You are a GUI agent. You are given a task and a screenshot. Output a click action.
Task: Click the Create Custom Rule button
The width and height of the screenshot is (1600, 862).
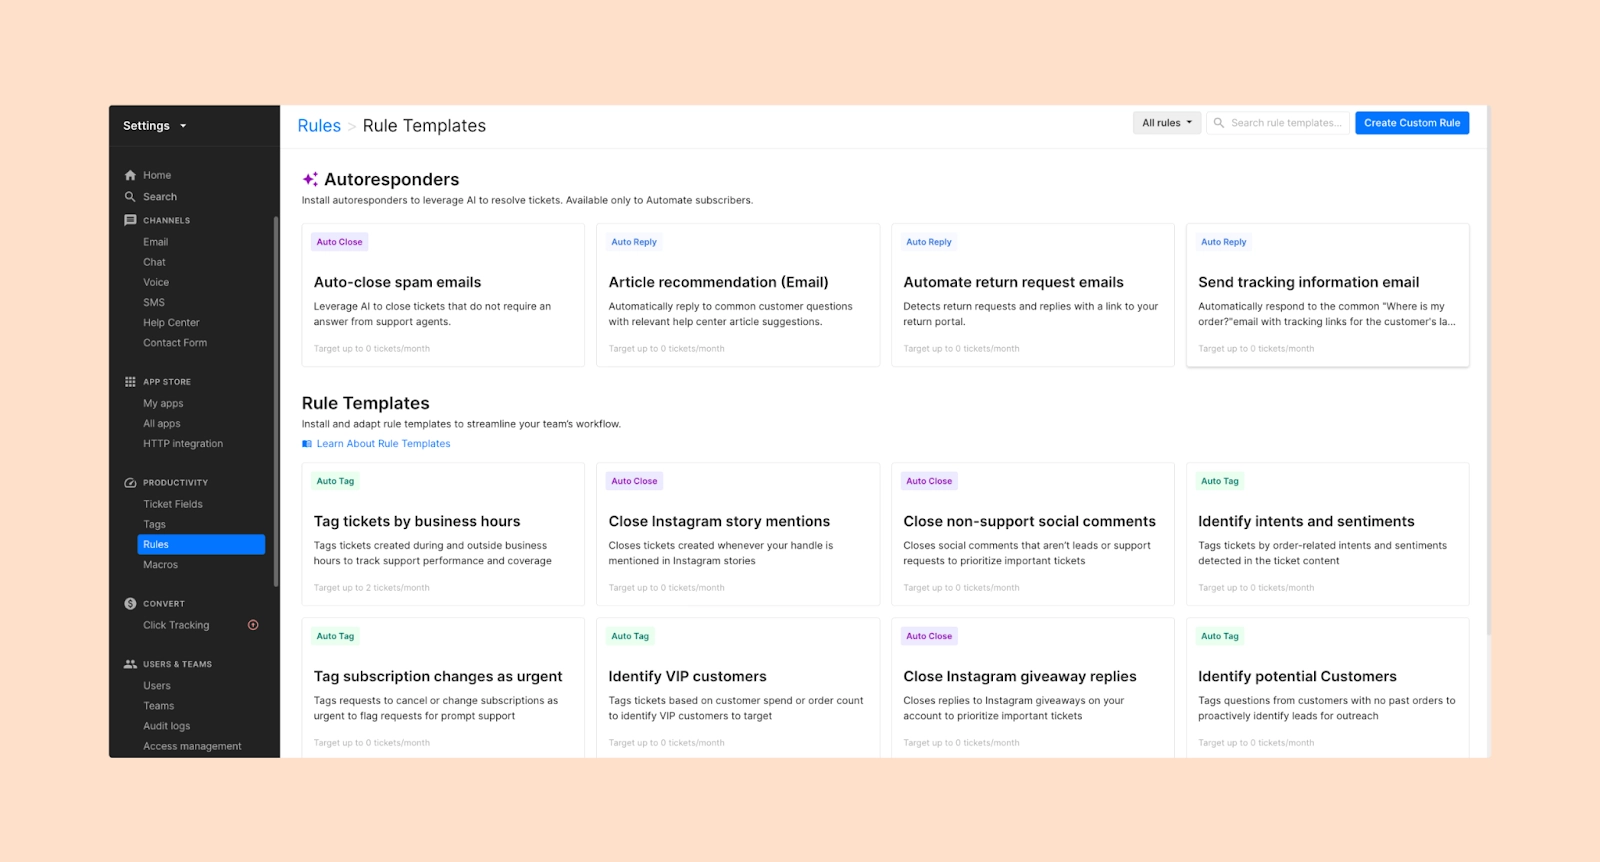tap(1412, 122)
